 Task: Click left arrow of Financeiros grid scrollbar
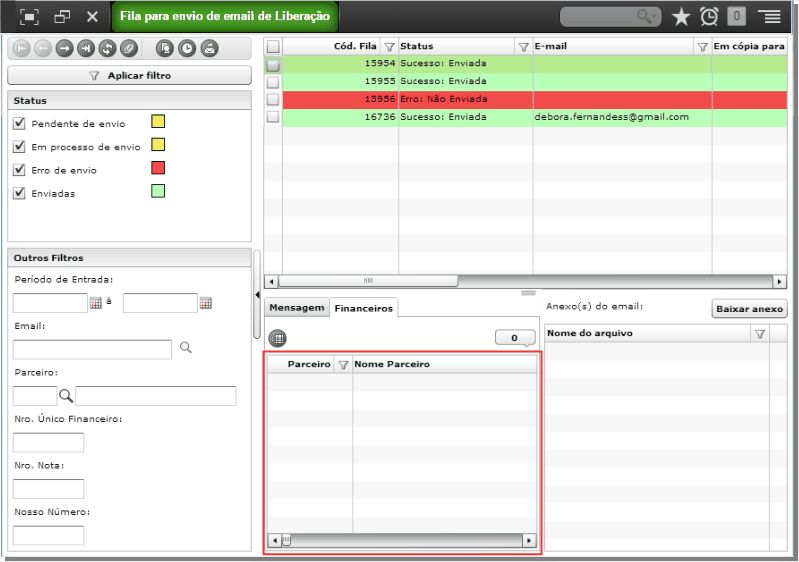click(275, 540)
